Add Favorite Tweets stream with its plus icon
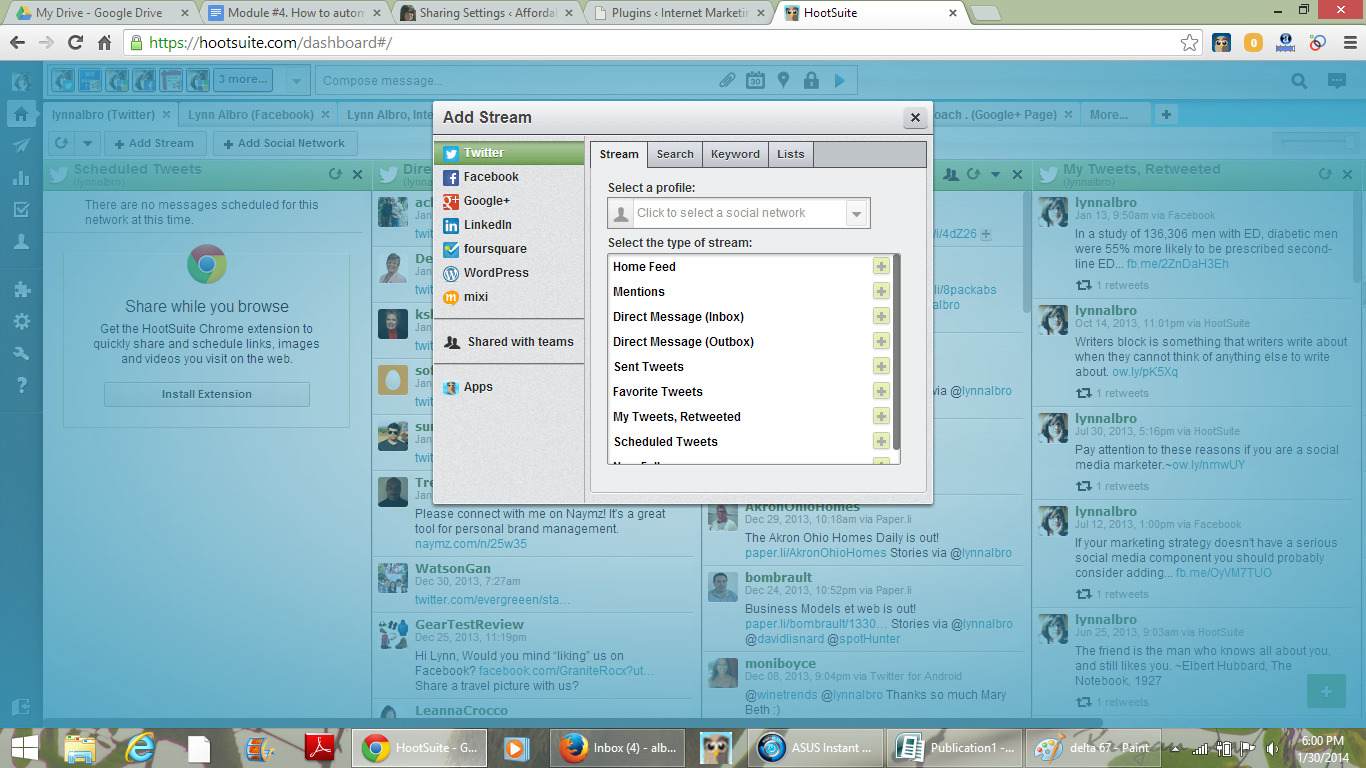1366x768 pixels. tap(881, 391)
